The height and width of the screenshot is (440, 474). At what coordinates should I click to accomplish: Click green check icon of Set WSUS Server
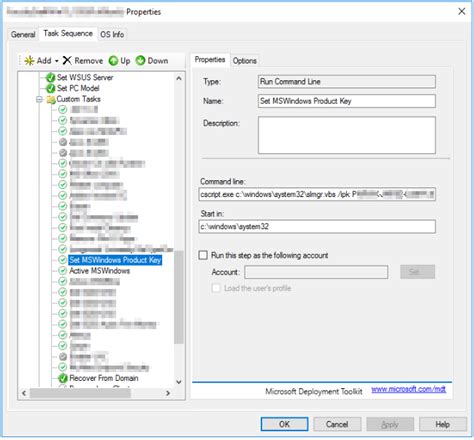pyautogui.click(x=51, y=78)
